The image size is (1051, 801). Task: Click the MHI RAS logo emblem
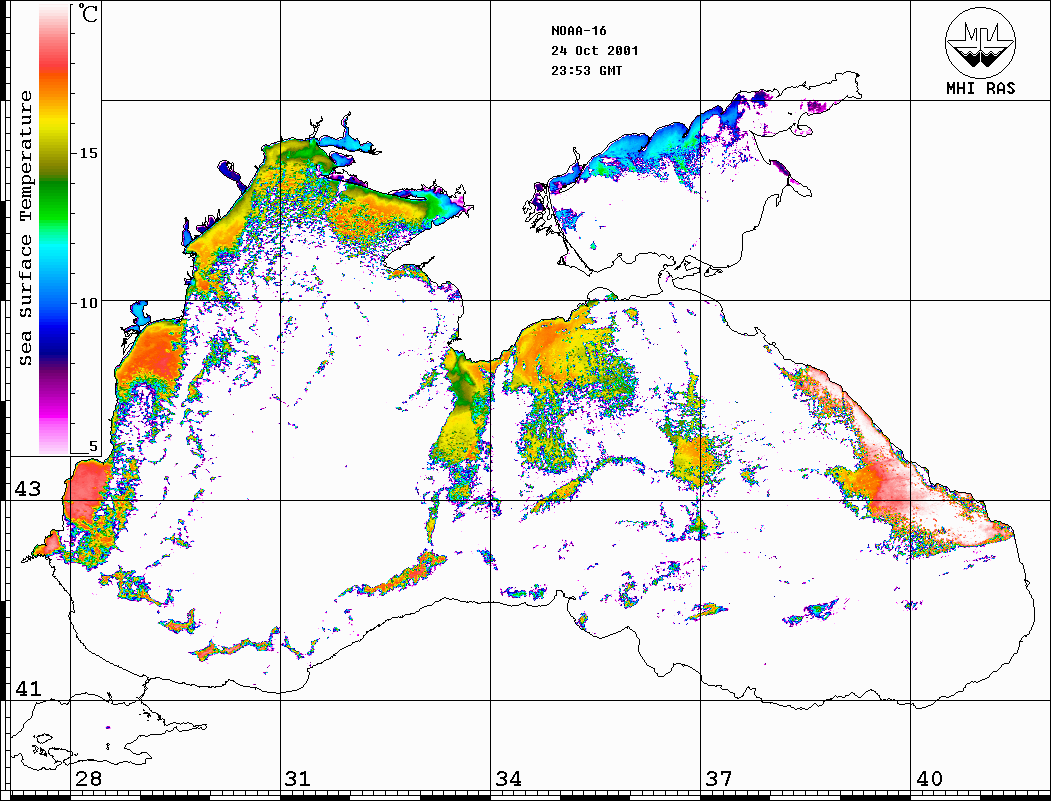[x=980, y=42]
